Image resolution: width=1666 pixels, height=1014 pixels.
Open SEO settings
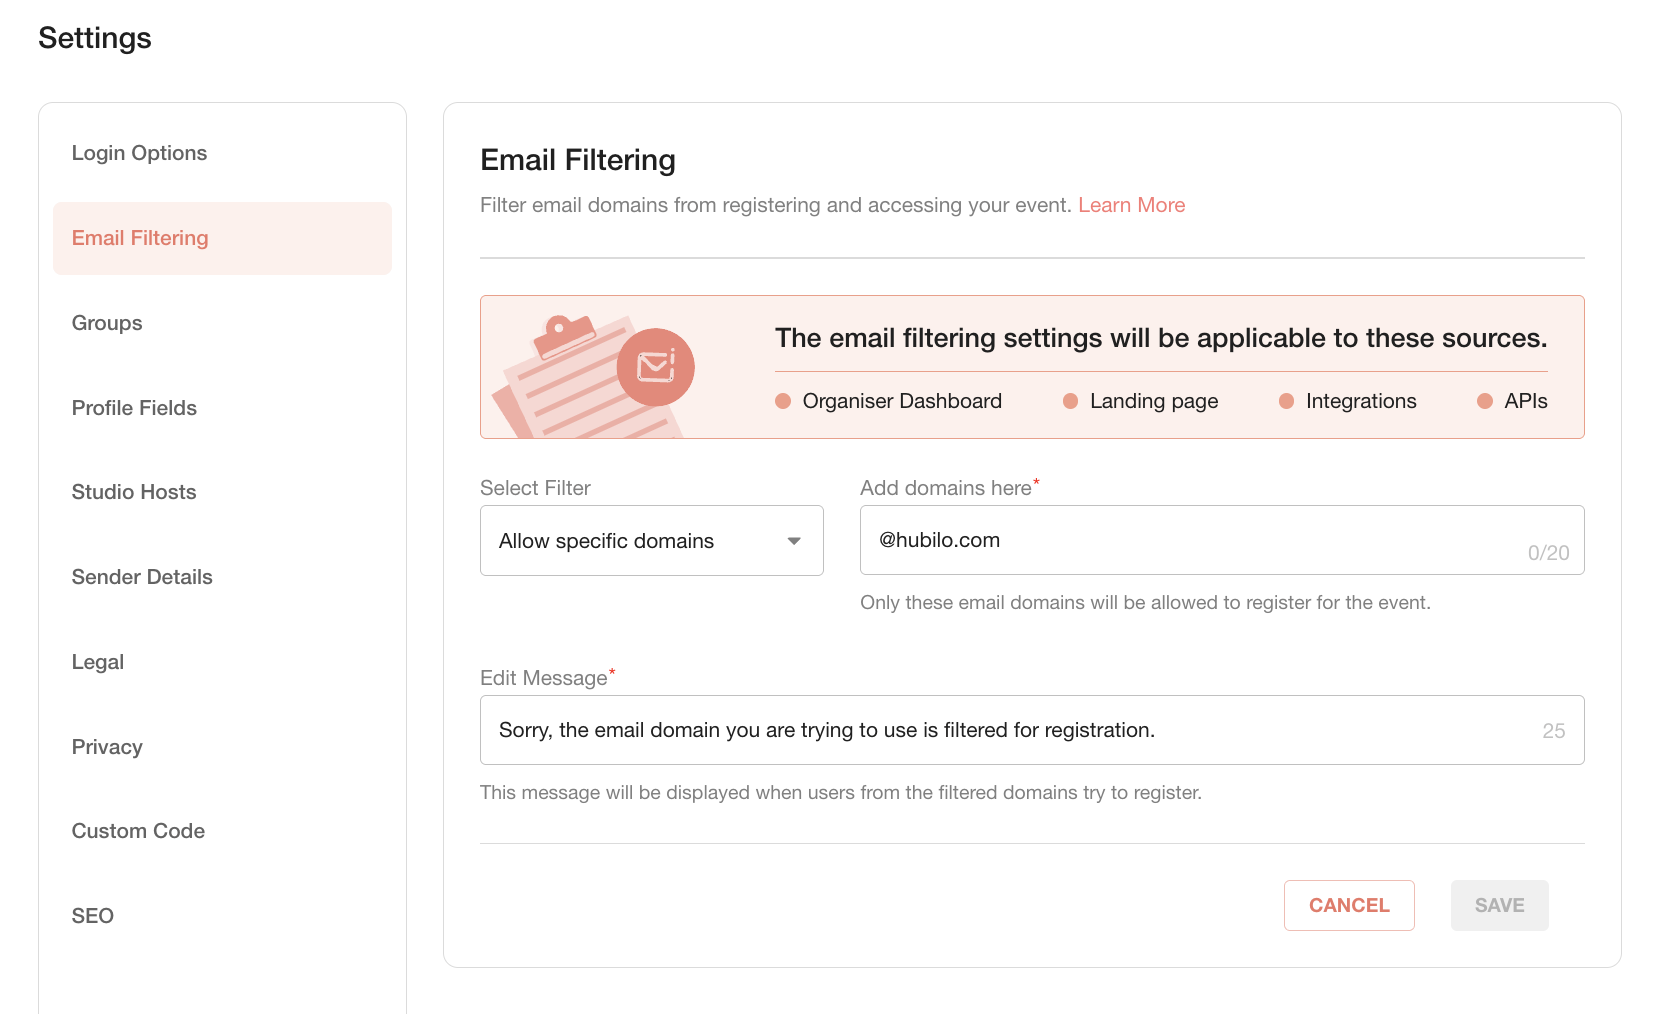(93, 916)
